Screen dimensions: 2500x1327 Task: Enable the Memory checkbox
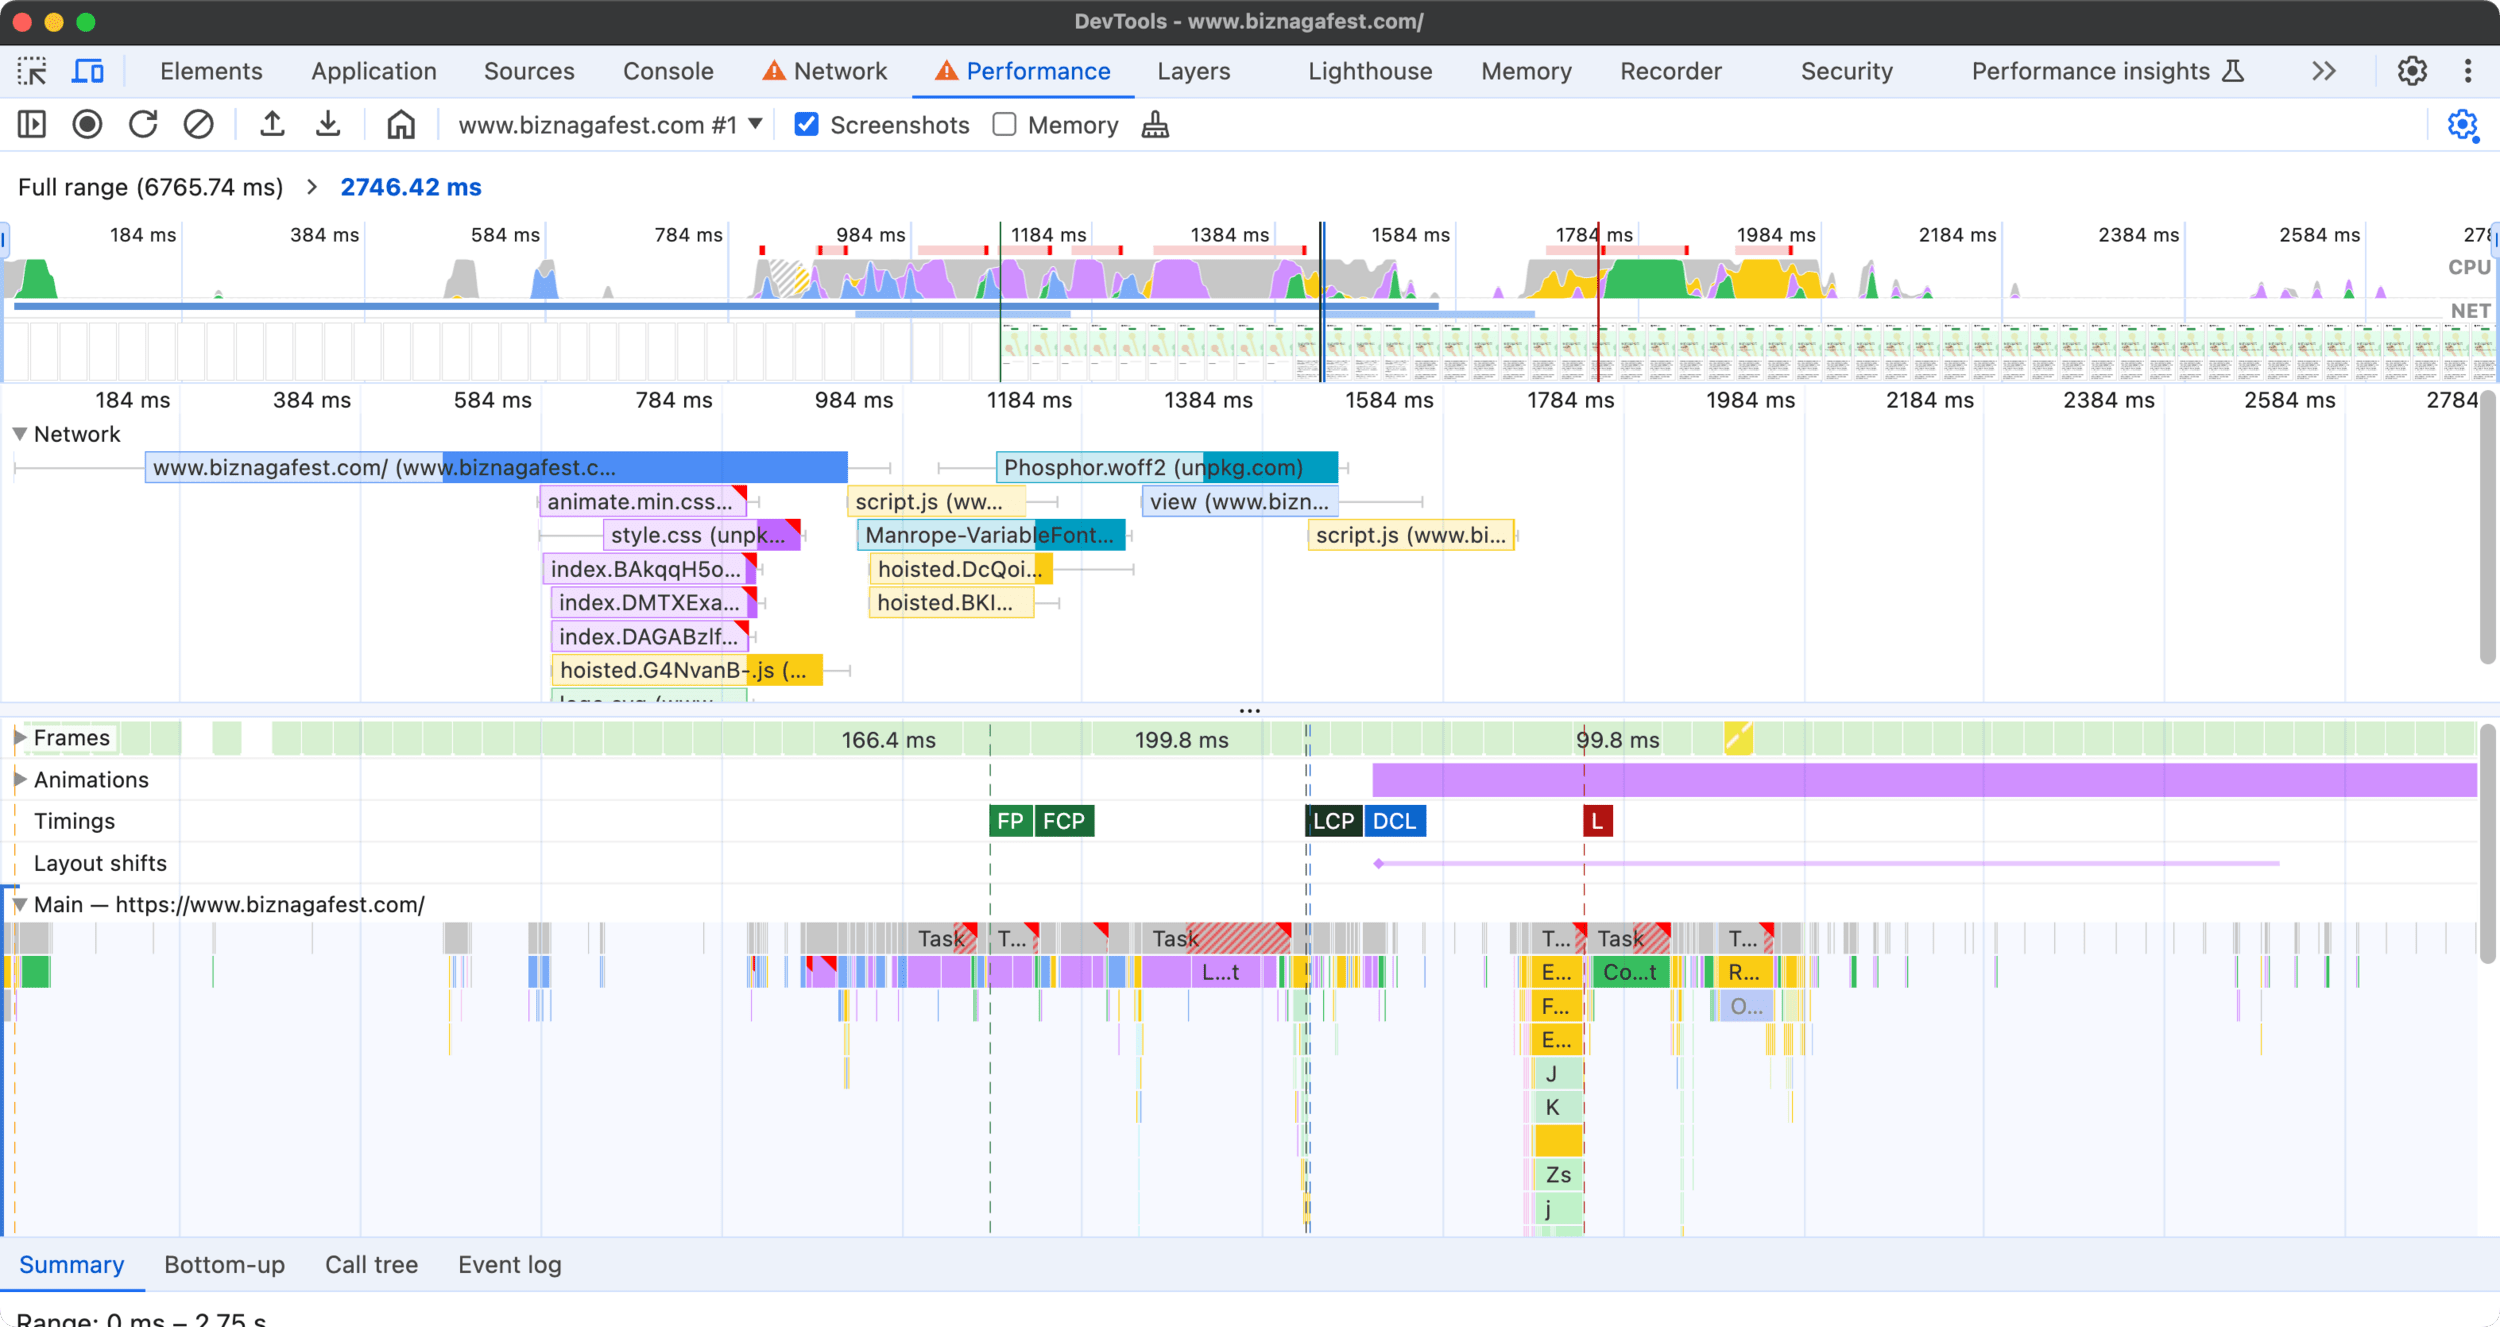(x=1004, y=125)
